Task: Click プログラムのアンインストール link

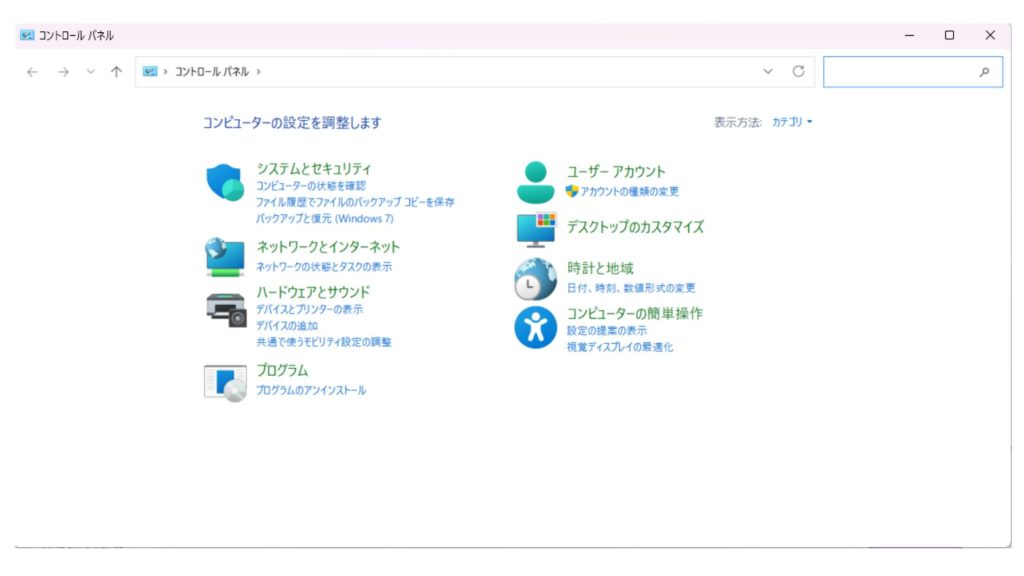Action: [x=311, y=391]
